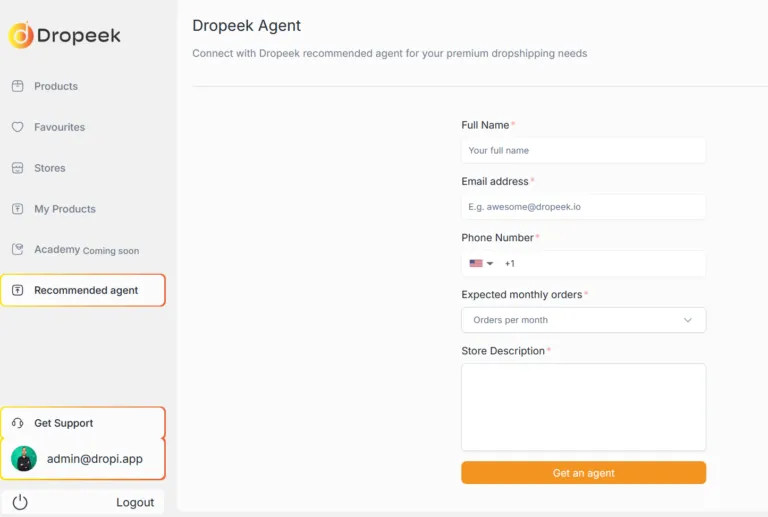The image size is (768, 517).
Task: Click the Academy icon in sidebar
Action: (17, 249)
